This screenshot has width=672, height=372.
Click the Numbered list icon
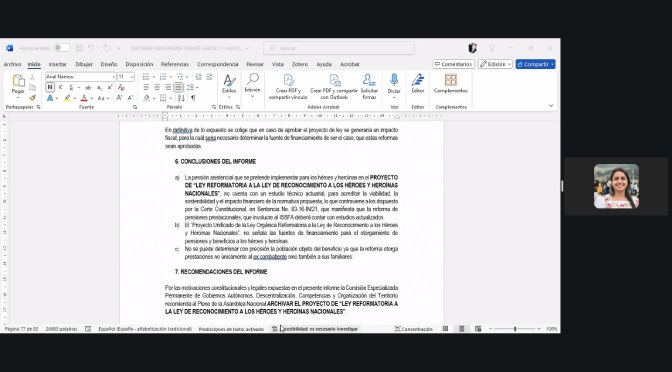click(163, 77)
